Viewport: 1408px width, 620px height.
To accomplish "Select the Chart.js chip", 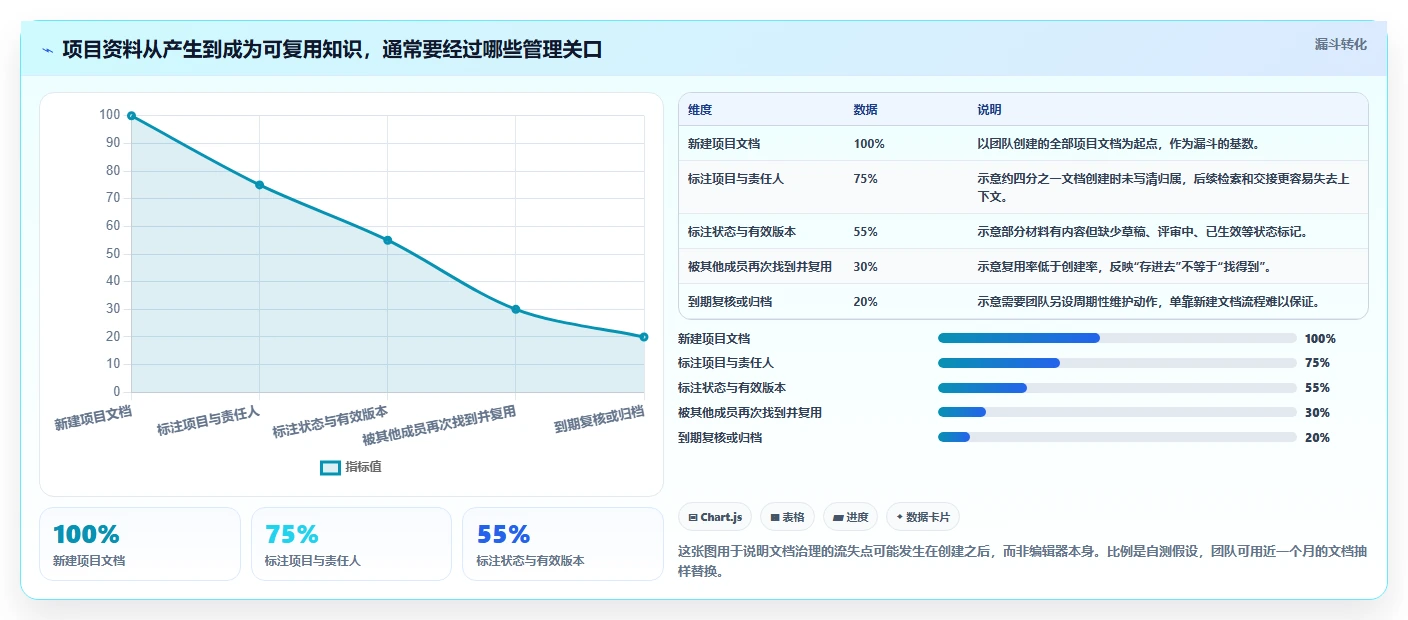I will [715, 517].
